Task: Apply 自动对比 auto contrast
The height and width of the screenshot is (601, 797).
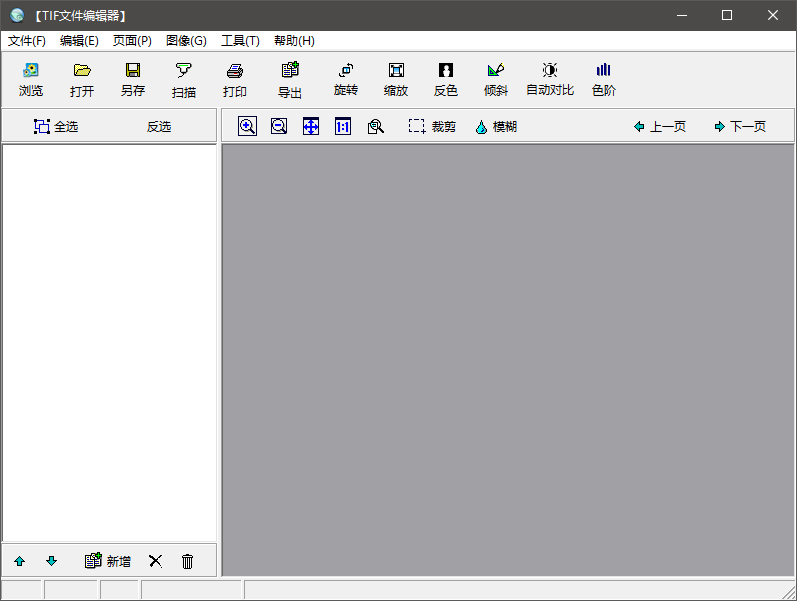Action: (550, 79)
